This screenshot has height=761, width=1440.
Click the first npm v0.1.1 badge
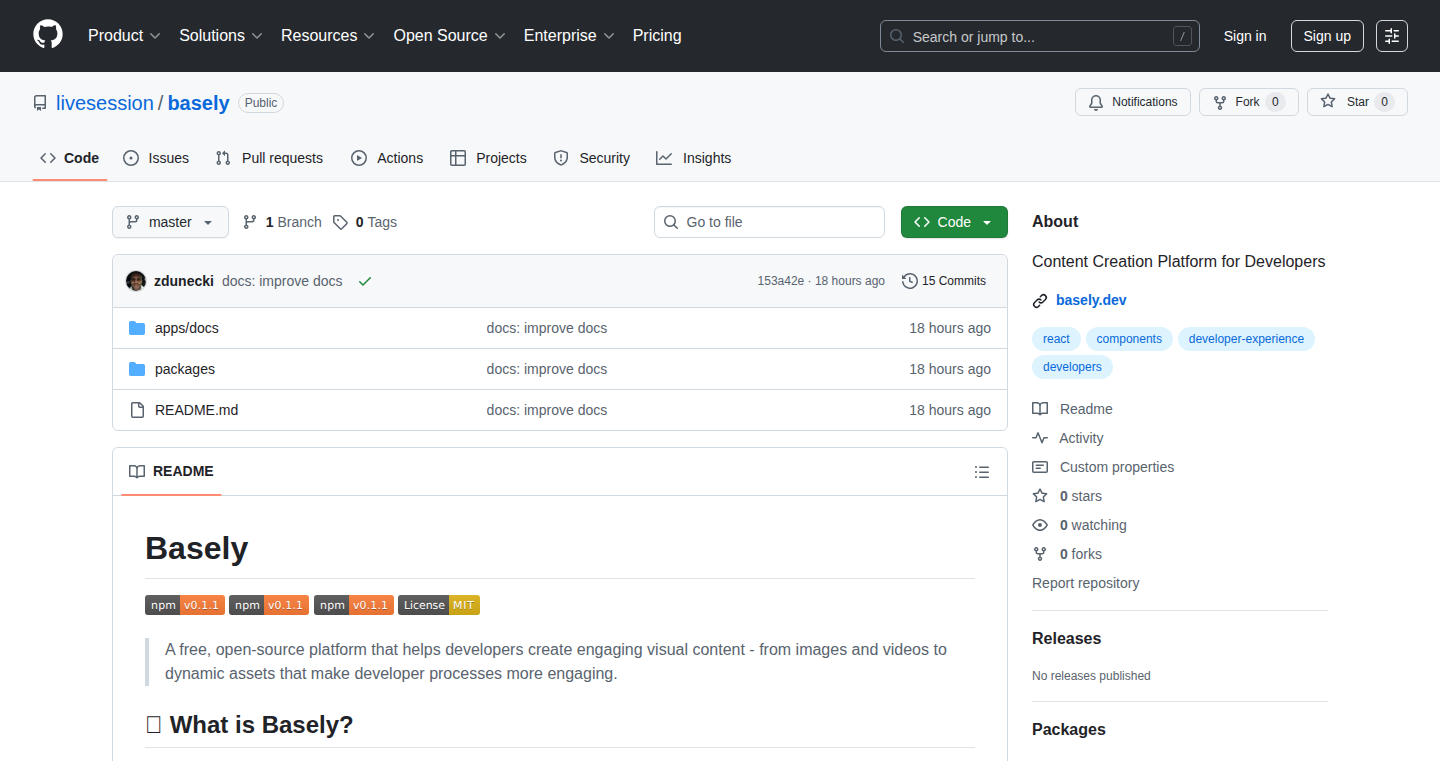click(x=185, y=605)
